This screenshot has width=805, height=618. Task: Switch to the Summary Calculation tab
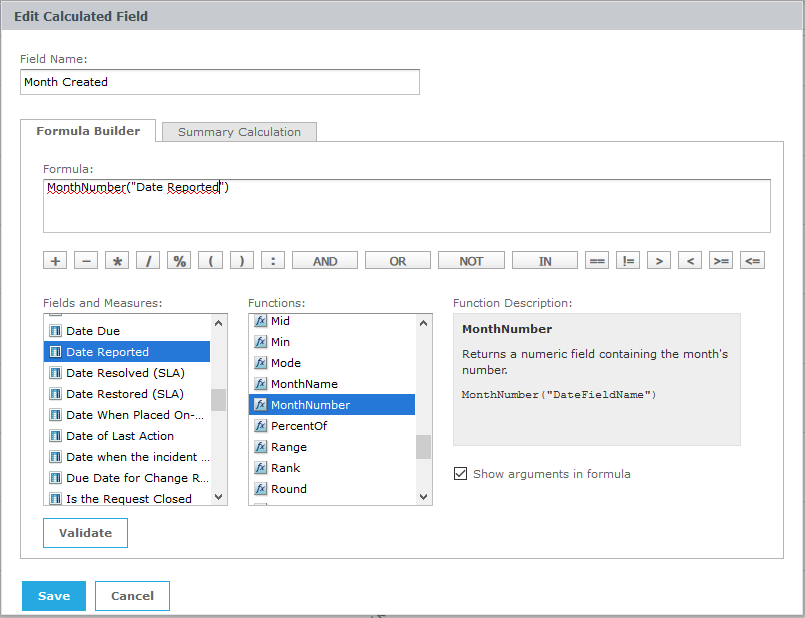tap(239, 132)
